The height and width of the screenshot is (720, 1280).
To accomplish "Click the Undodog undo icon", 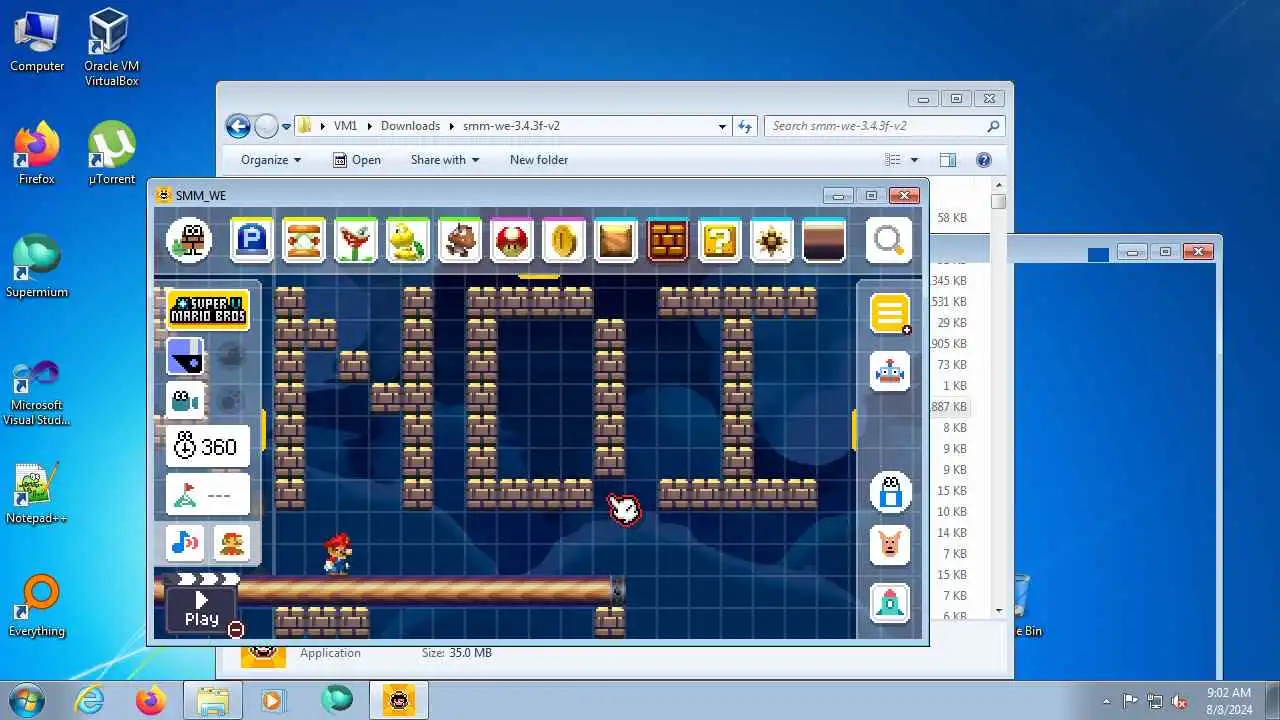I will click(x=890, y=545).
